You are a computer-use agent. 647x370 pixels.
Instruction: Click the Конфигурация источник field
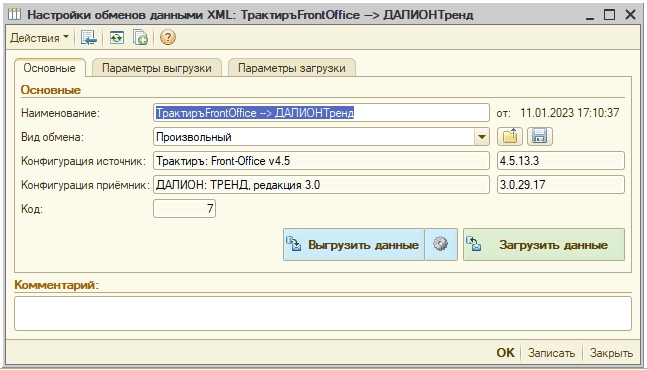point(321,160)
